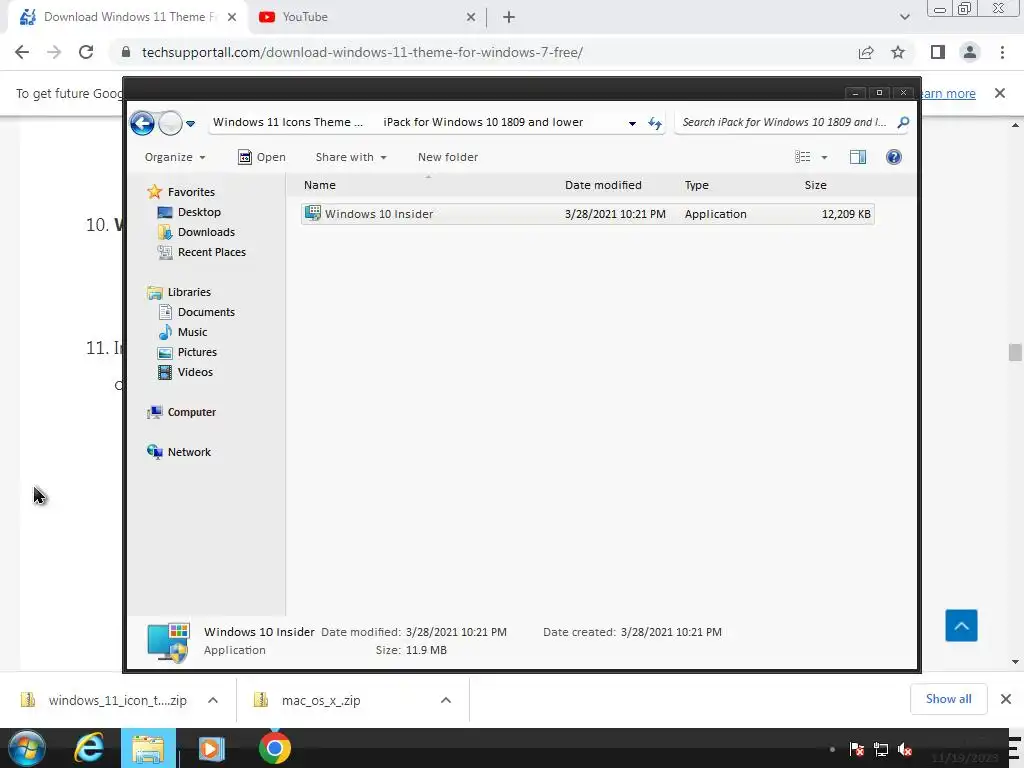This screenshot has height=768, width=1024.
Task: Click Windows 10 Insider application icon in list
Action: [313, 213]
